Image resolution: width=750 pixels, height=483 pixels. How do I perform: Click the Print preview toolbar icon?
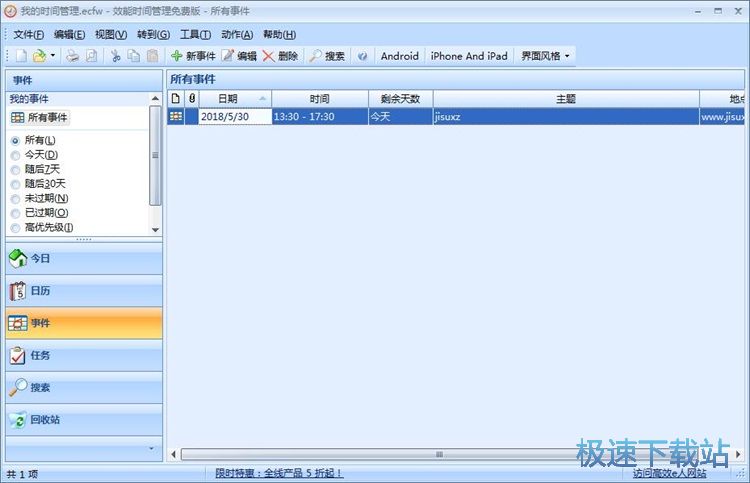click(x=91, y=56)
